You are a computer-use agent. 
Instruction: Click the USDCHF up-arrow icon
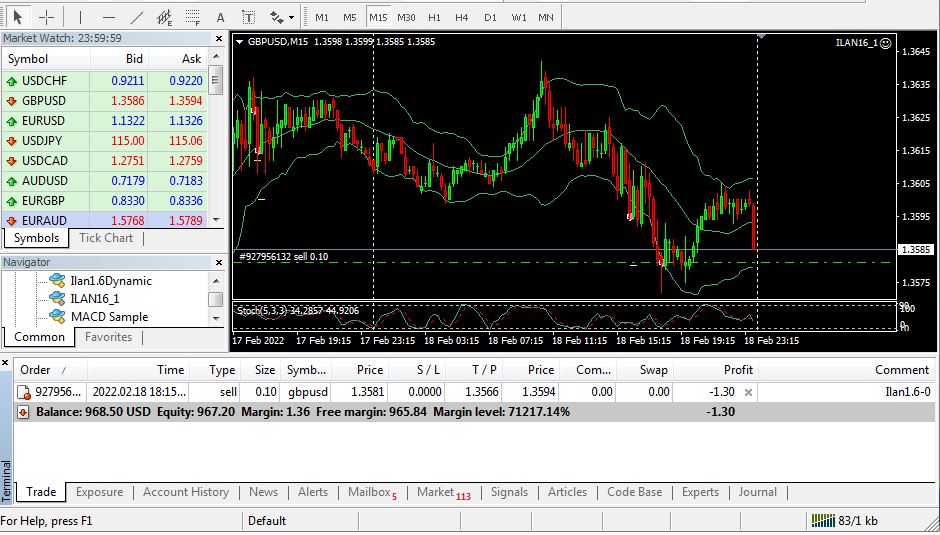pyautogui.click(x=11, y=81)
